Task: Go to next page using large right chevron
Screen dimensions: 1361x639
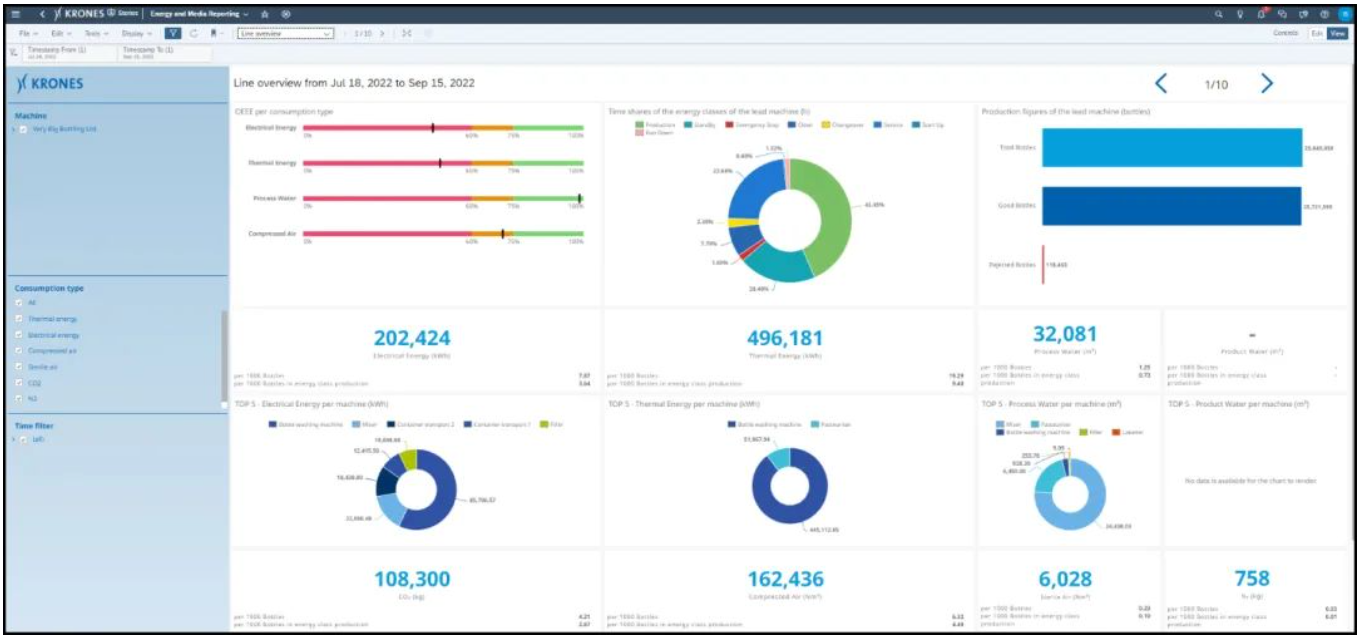Action: [x=1267, y=84]
